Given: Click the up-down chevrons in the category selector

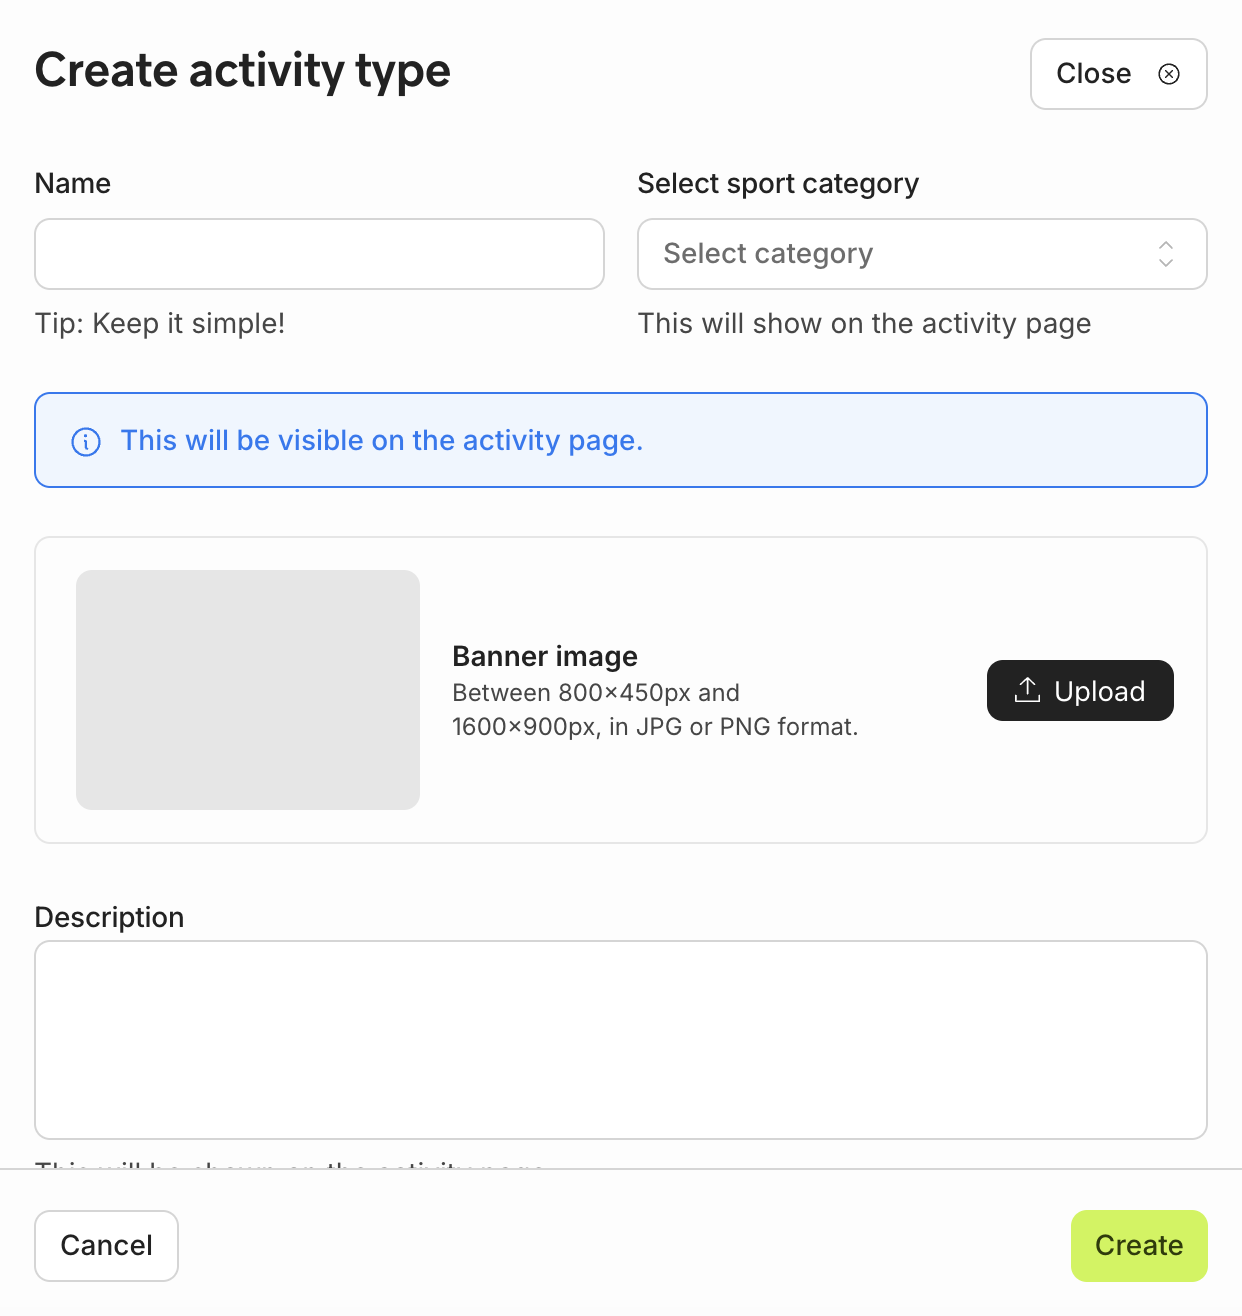Looking at the screenshot, I should pos(1166,254).
